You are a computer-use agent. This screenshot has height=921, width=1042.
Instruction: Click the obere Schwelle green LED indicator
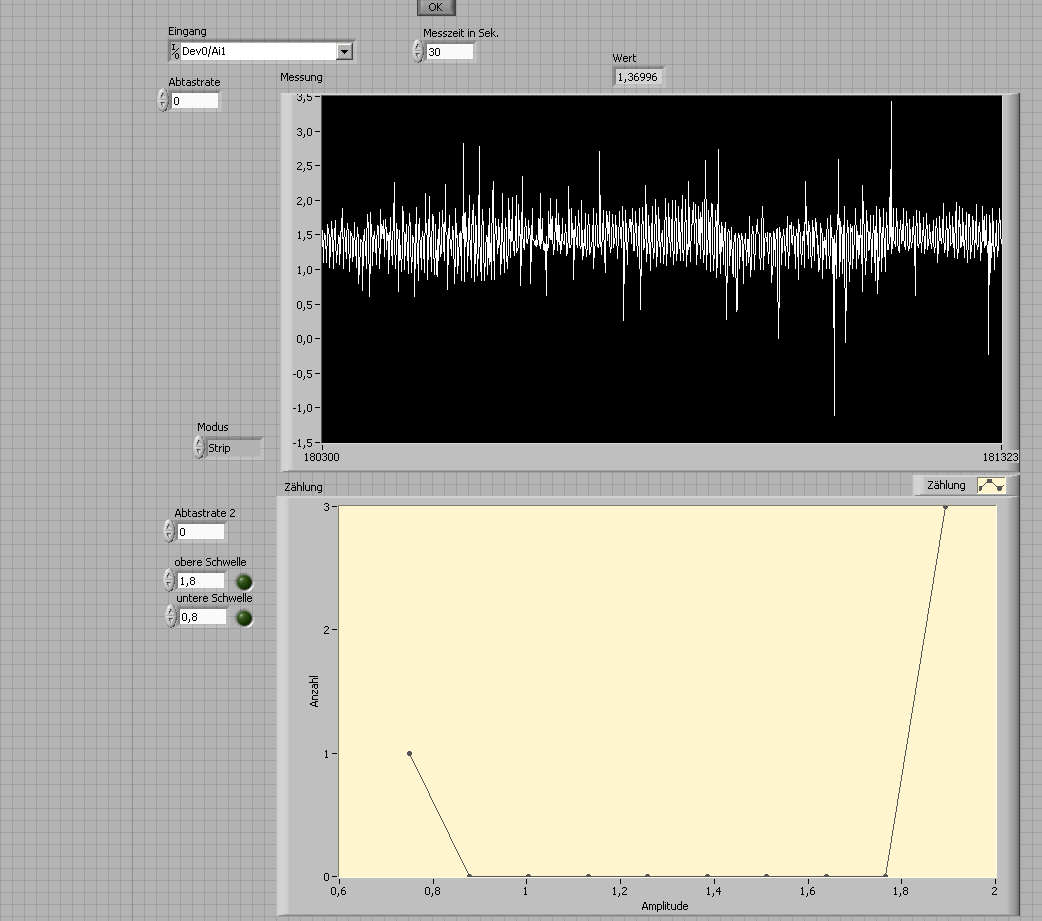pyautogui.click(x=245, y=582)
